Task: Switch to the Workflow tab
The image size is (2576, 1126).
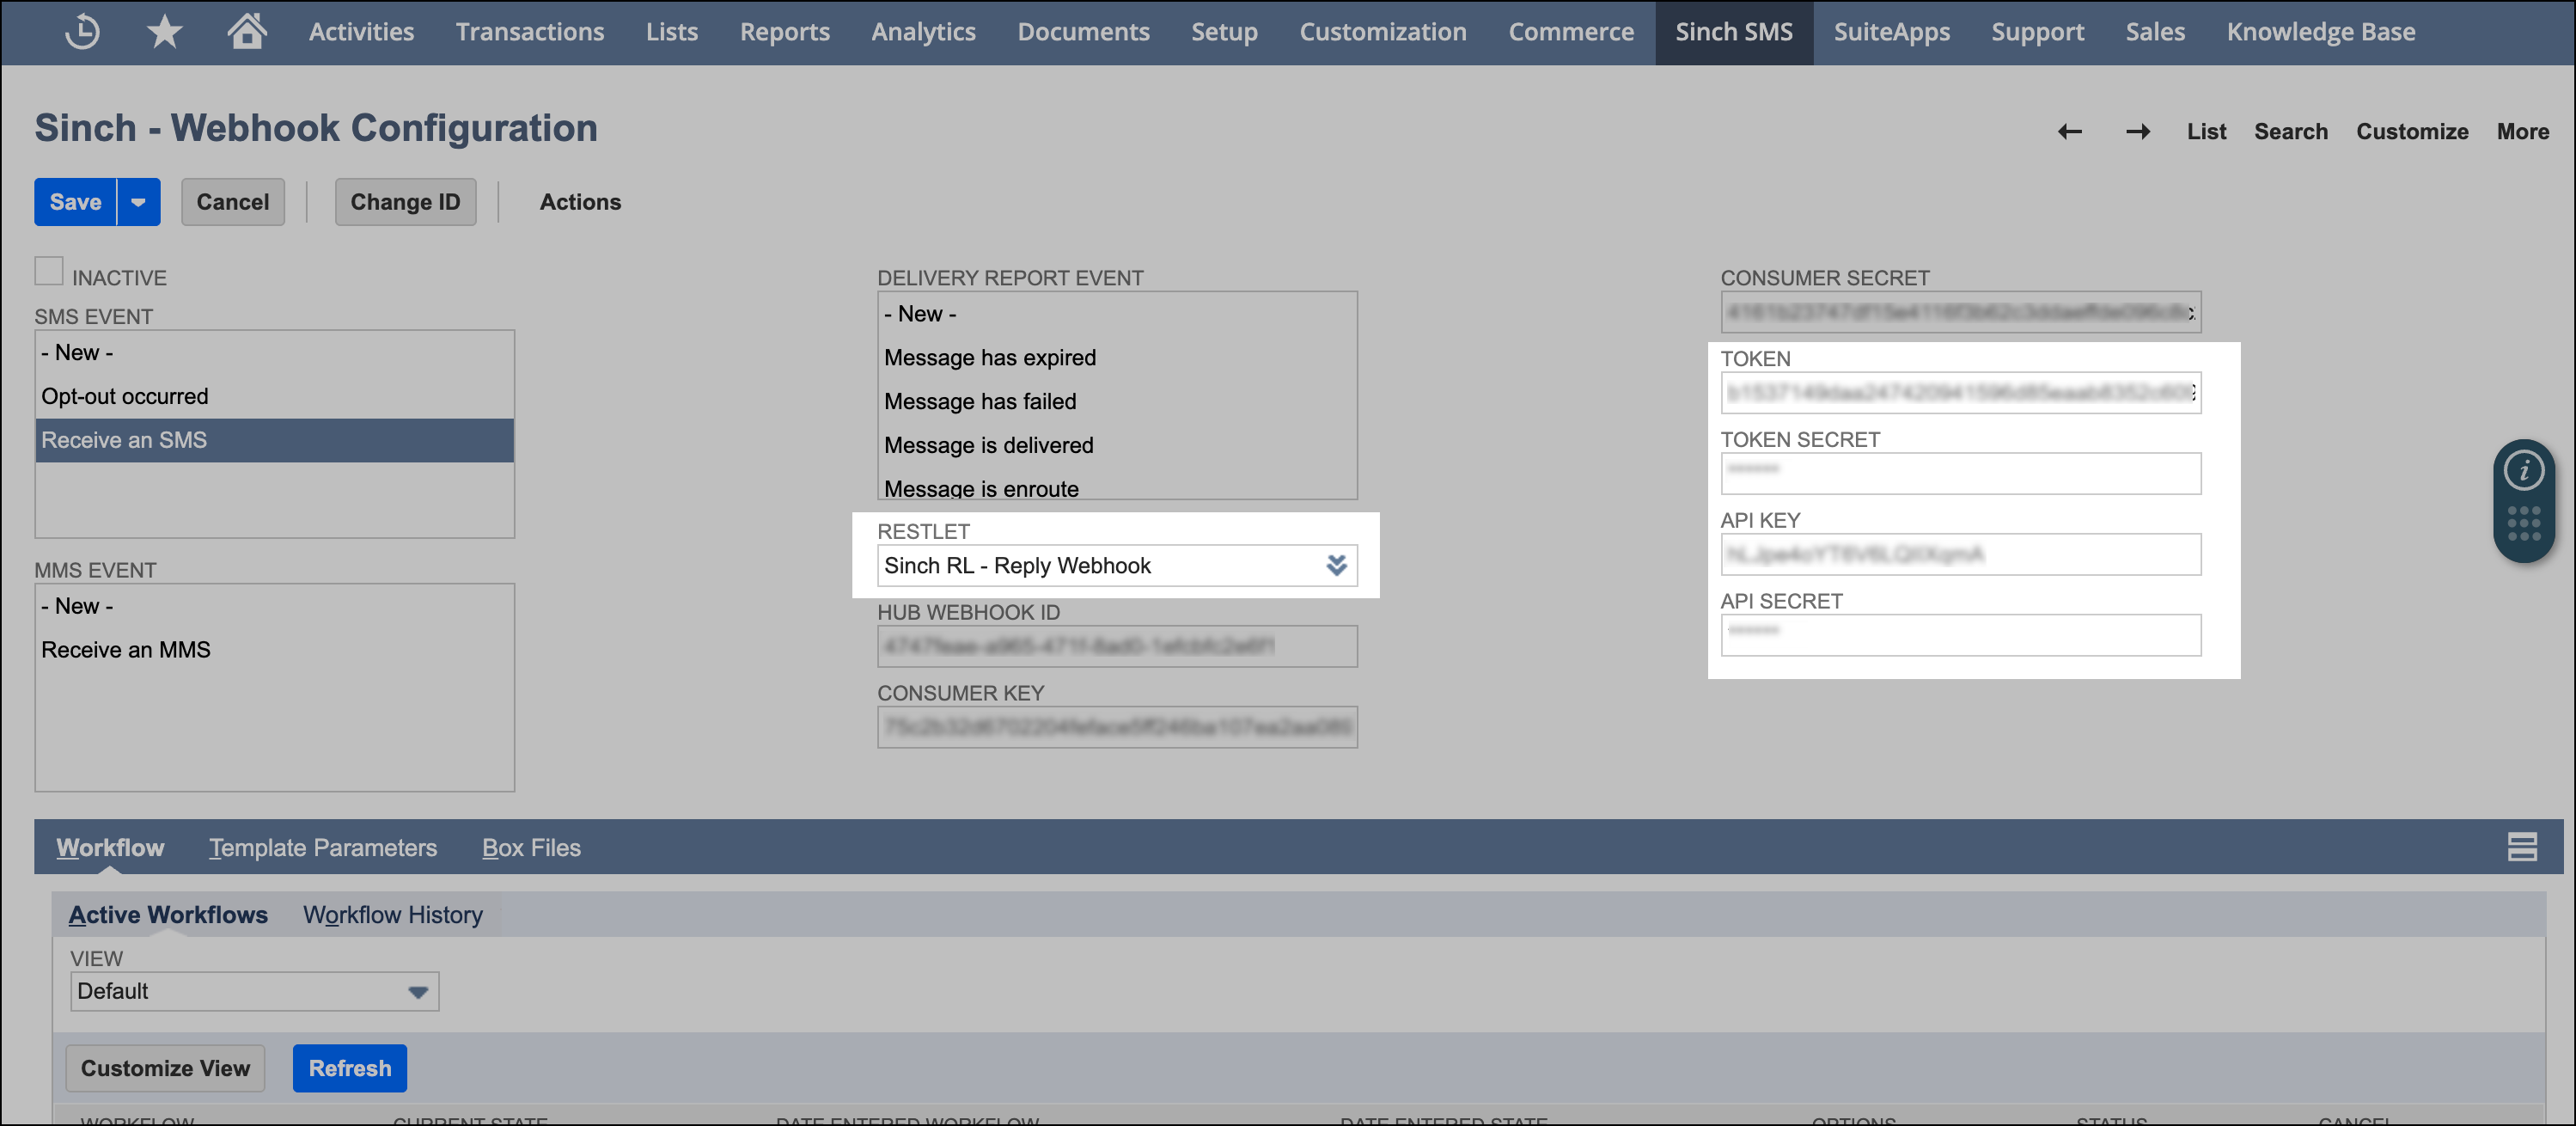Action: coord(110,847)
